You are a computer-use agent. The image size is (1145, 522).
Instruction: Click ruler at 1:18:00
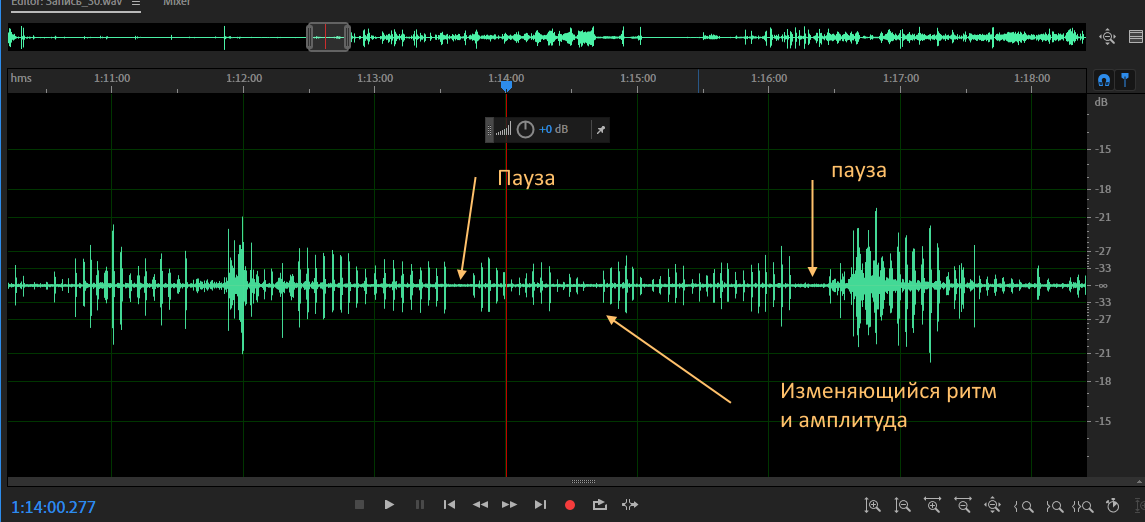[x=1033, y=77]
